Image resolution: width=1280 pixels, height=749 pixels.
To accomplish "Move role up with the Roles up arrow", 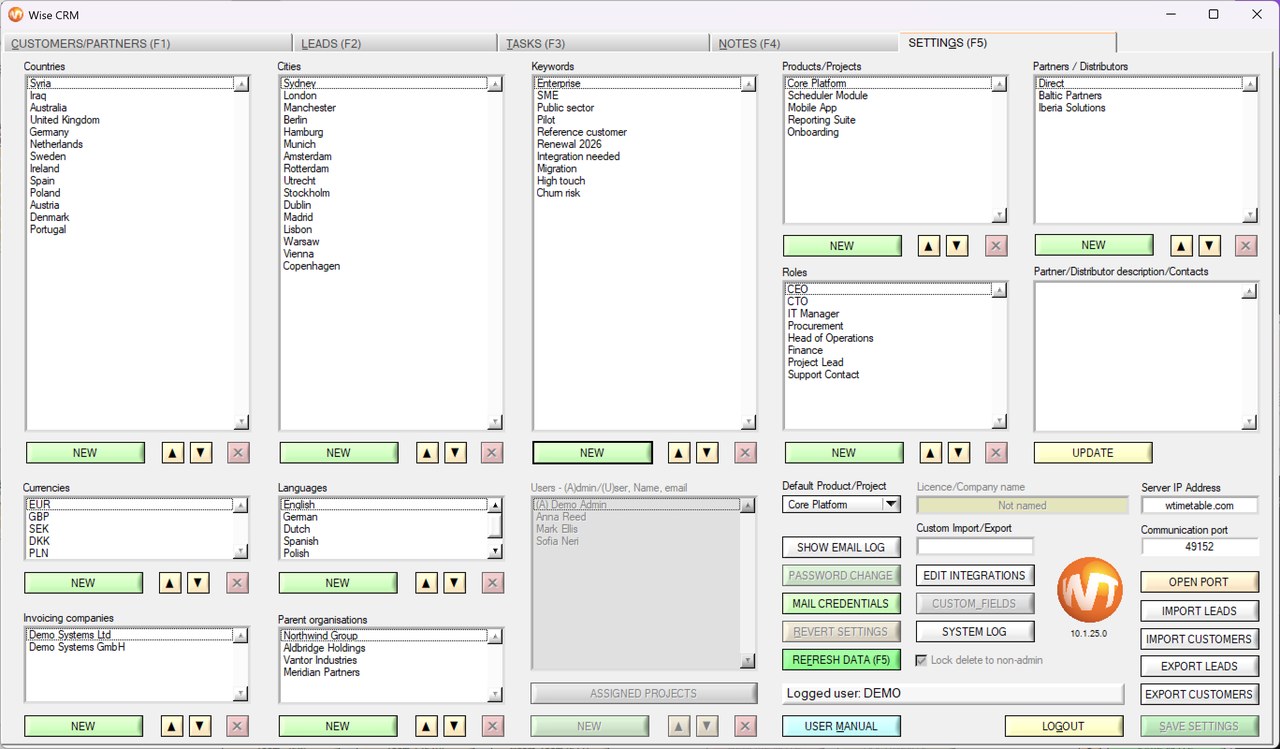I will tap(930, 453).
